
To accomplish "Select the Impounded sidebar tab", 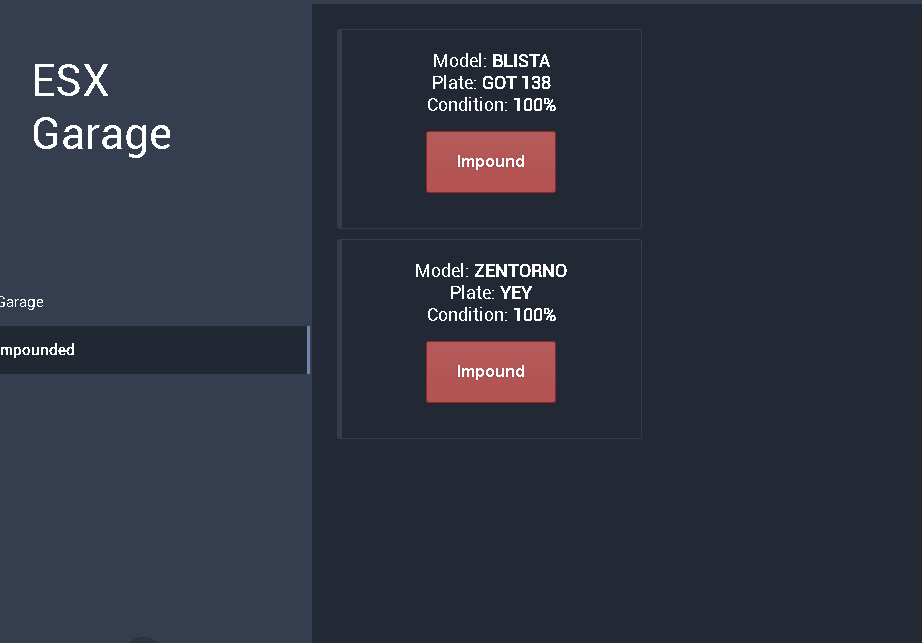I will 38,350.
